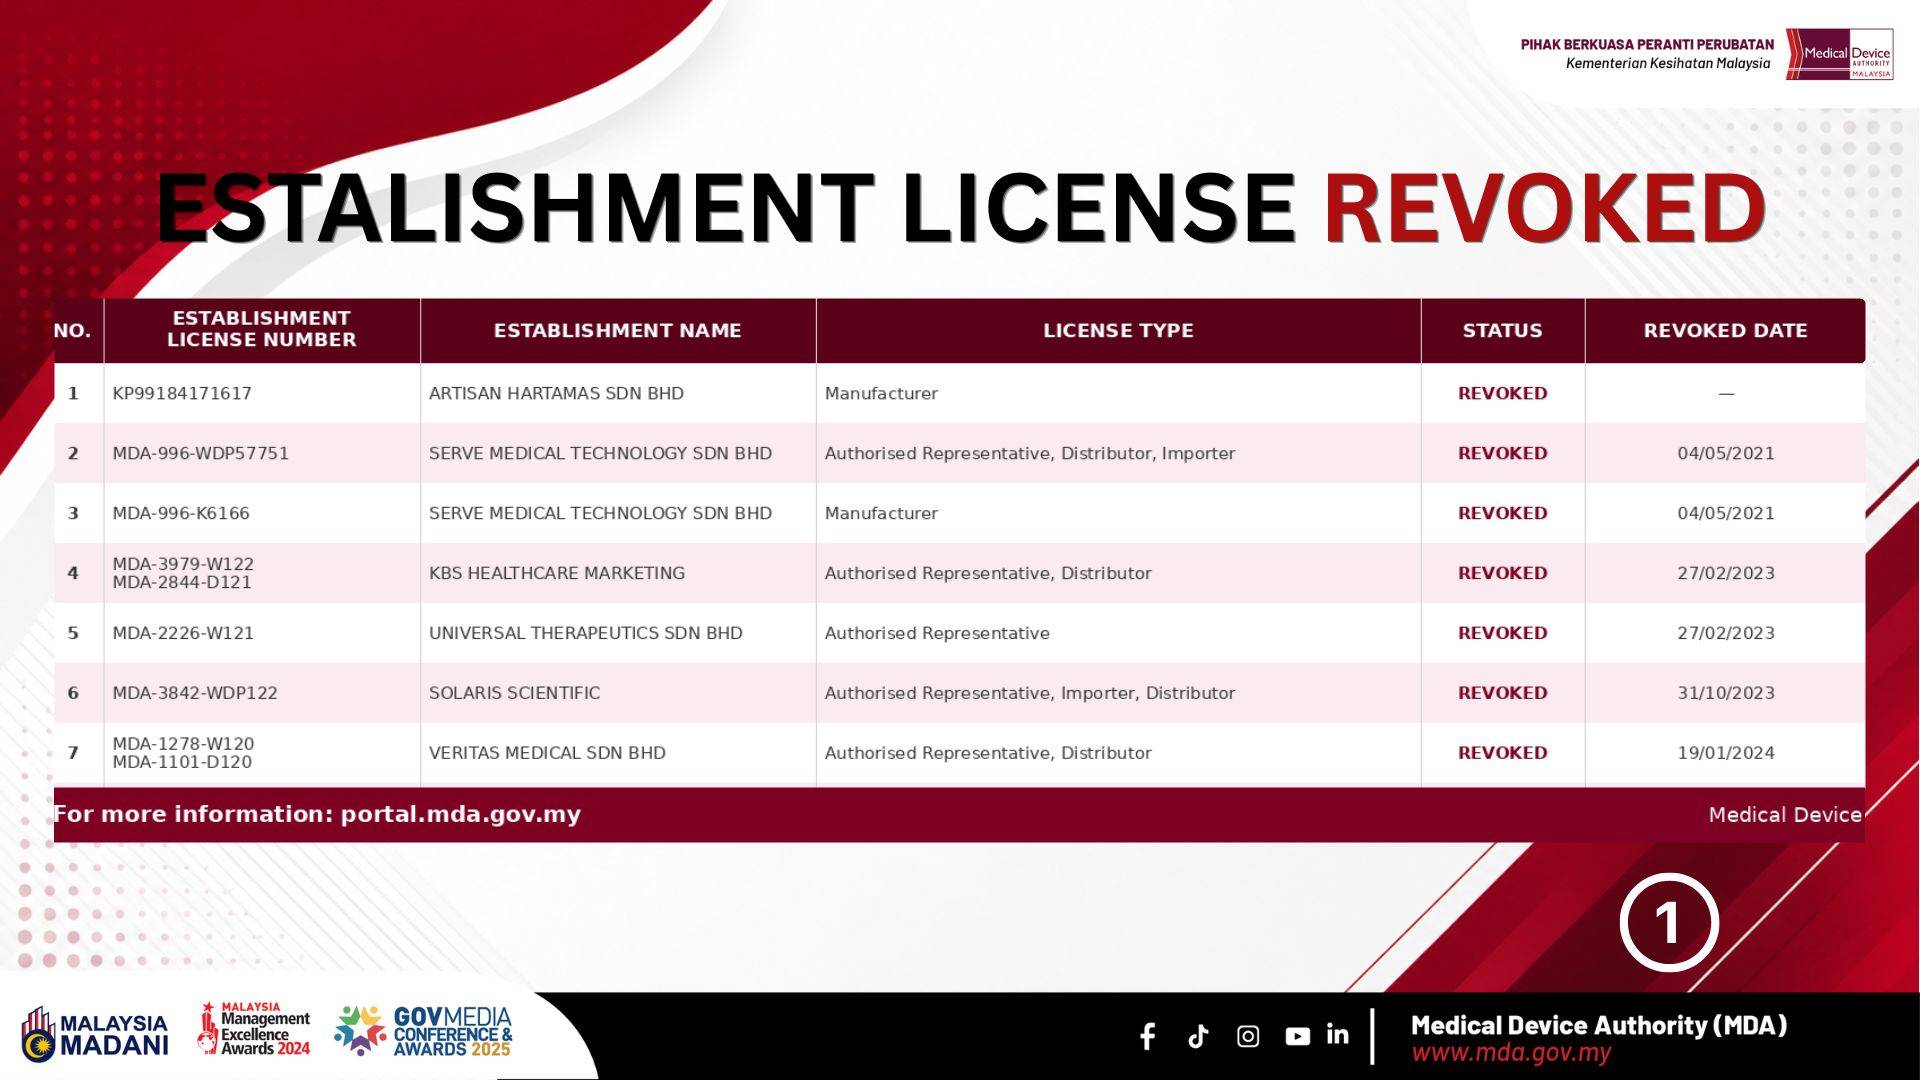This screenshot has height=1080, width=1920.
Task: Click Malaysia Management Excellence Awards 2024 logo
Action: click(x=254, y=1029)
